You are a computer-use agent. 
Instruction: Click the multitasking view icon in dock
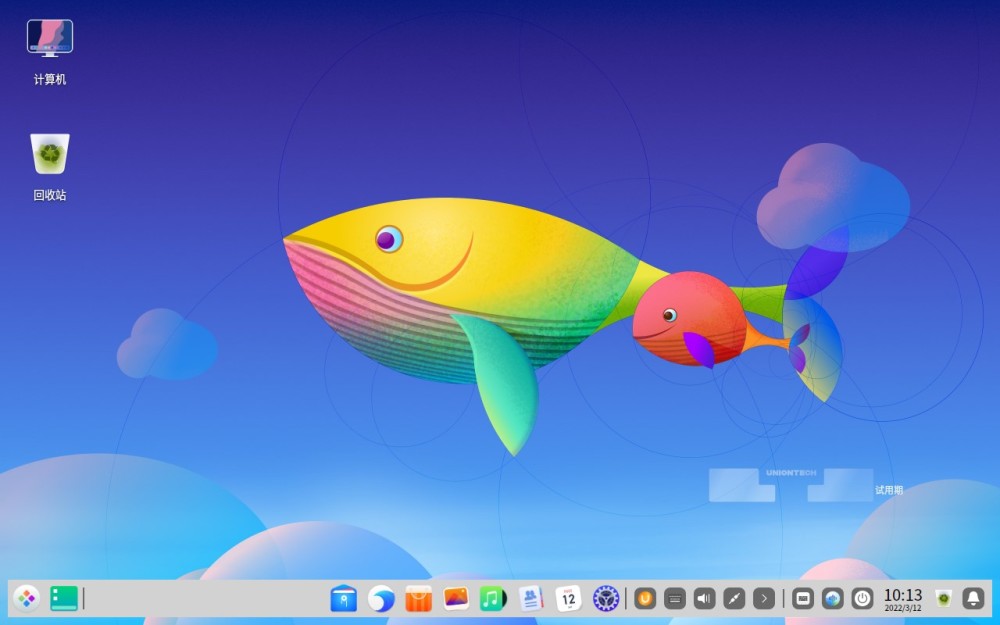click(64, 598)
